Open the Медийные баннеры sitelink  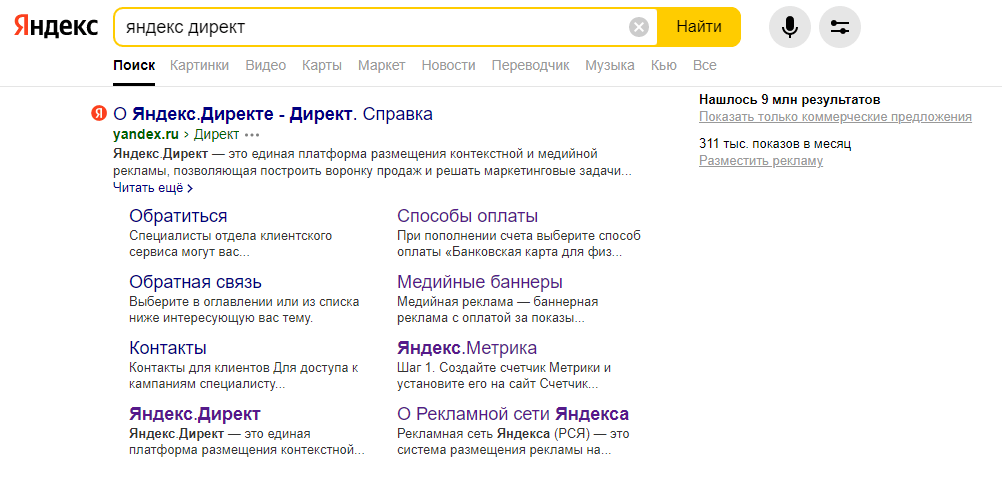pyautogui.click(x=480, y=282)
